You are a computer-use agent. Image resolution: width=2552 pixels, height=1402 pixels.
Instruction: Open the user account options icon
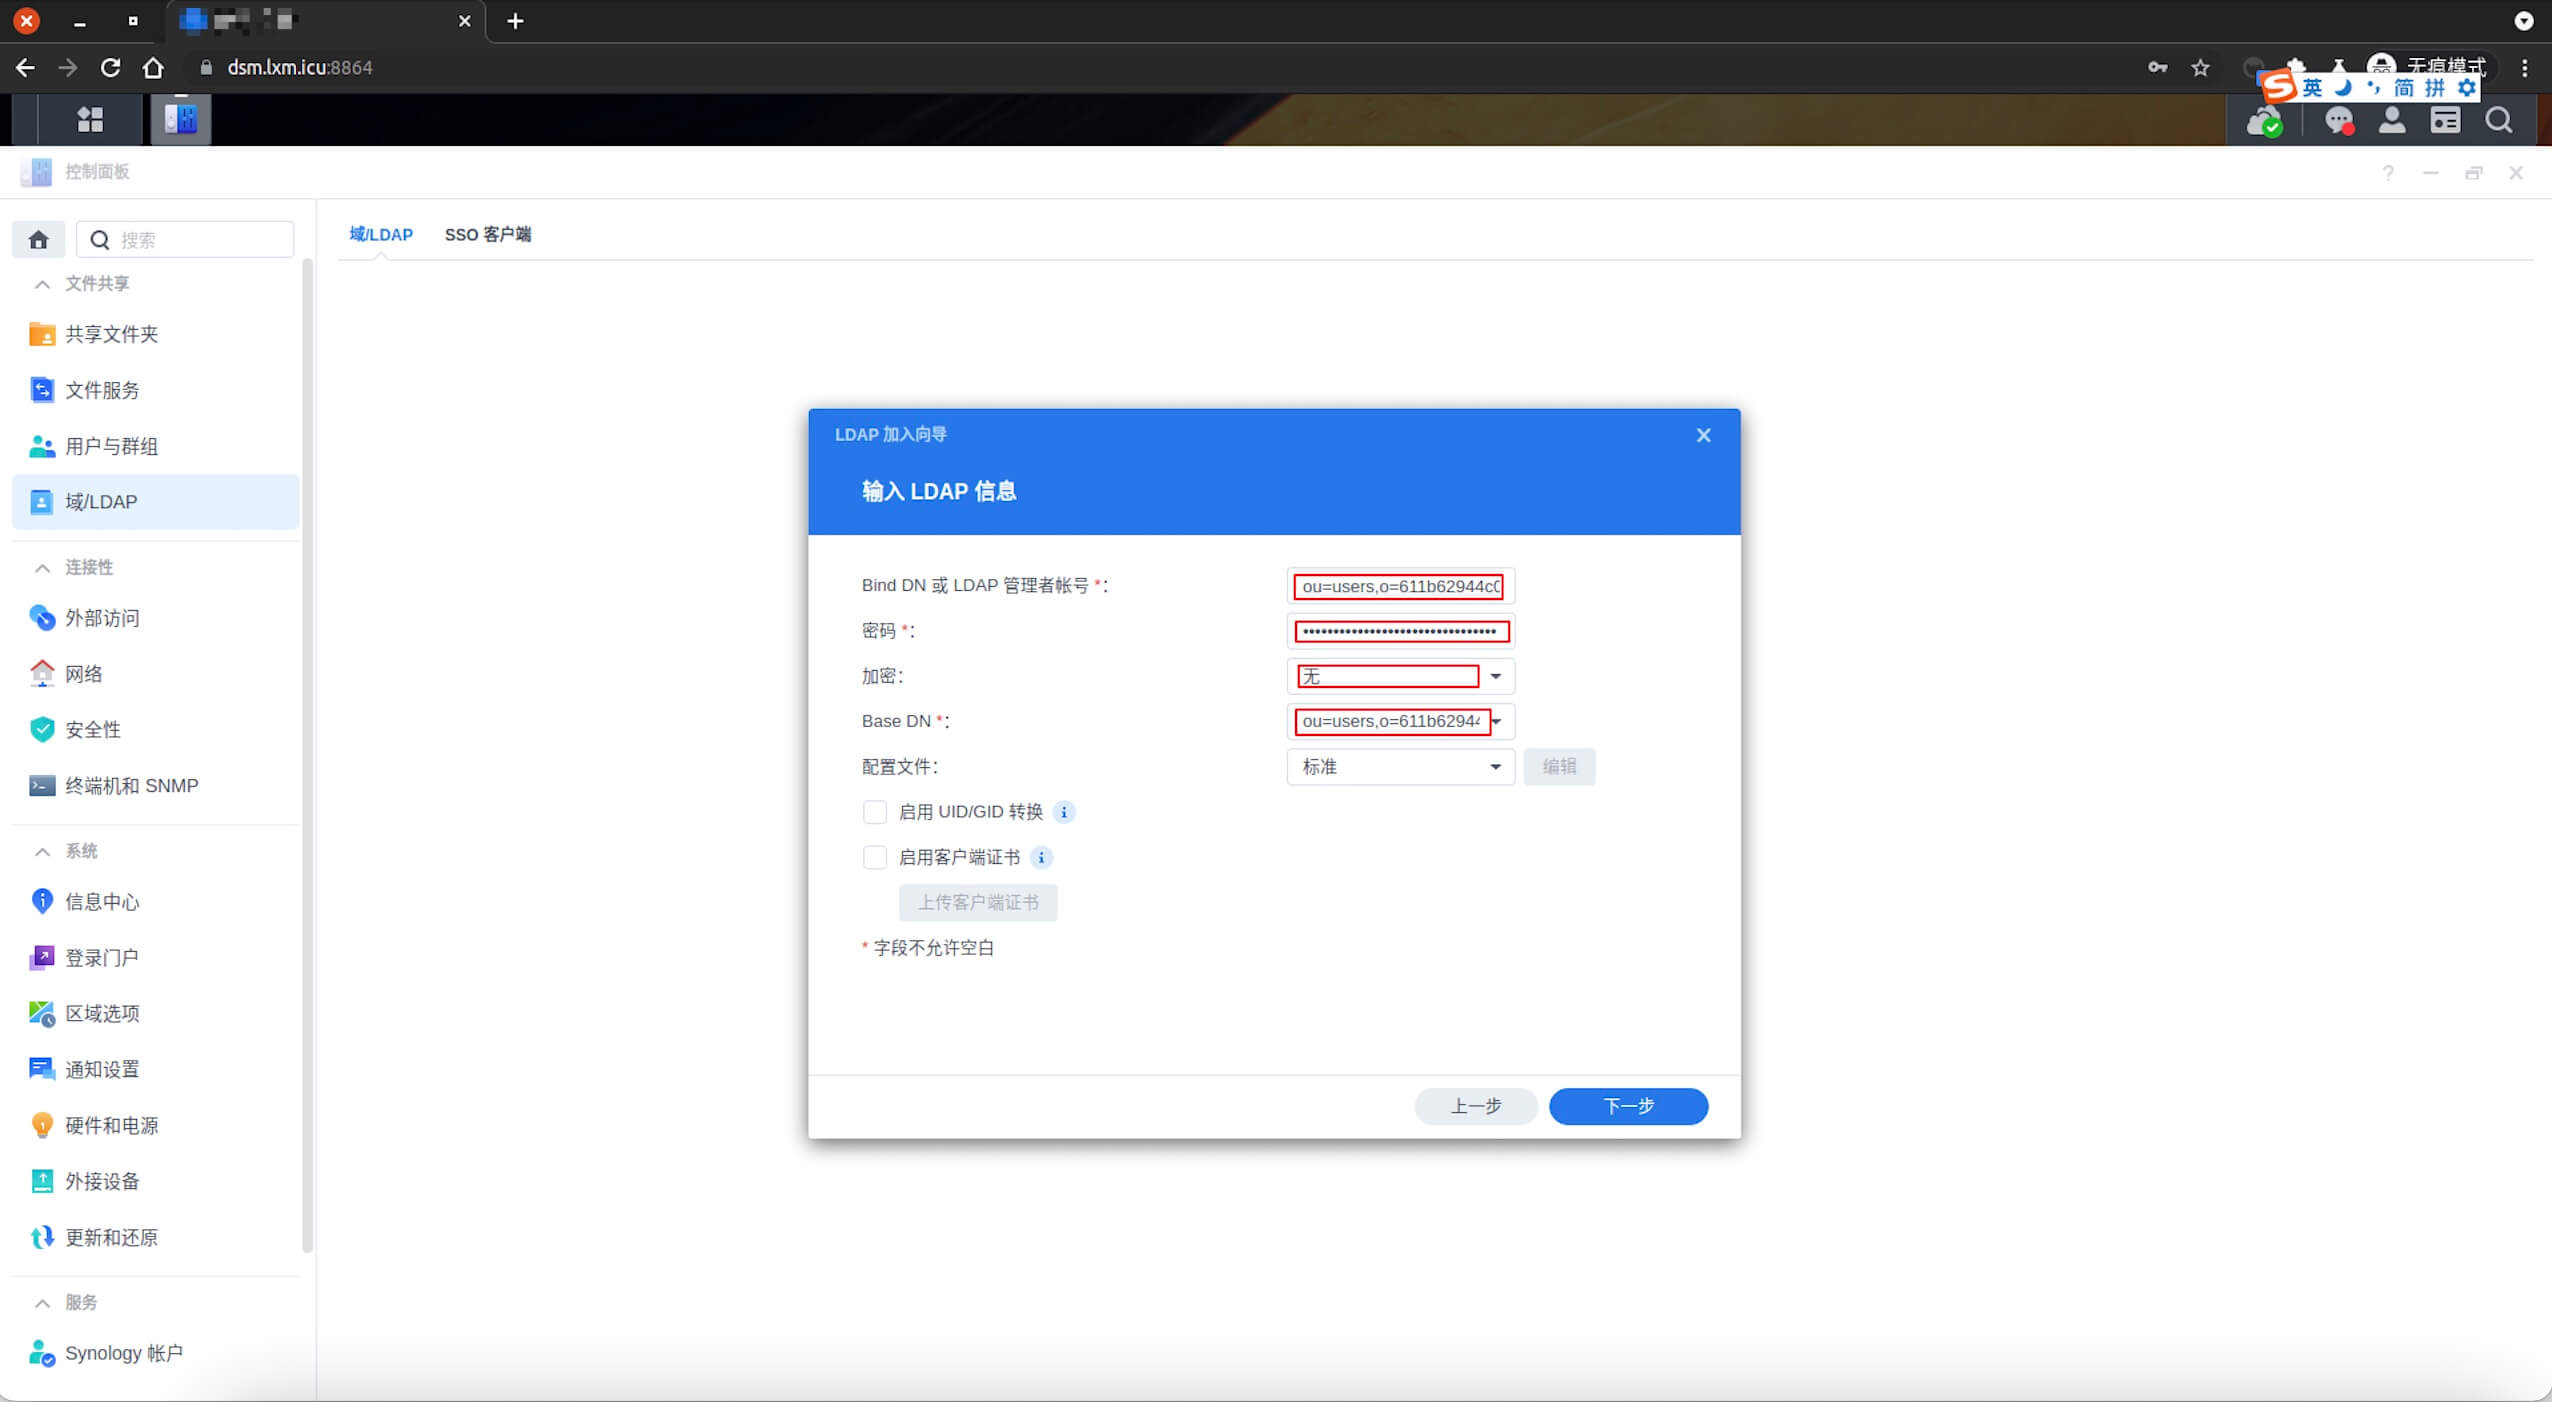click(x=2392, y=120)
